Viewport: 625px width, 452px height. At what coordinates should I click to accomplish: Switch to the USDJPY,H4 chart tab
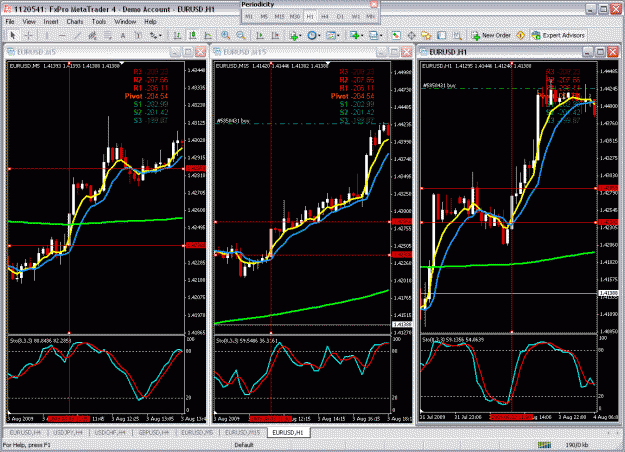pyautogui.click(x=67, y=432)
